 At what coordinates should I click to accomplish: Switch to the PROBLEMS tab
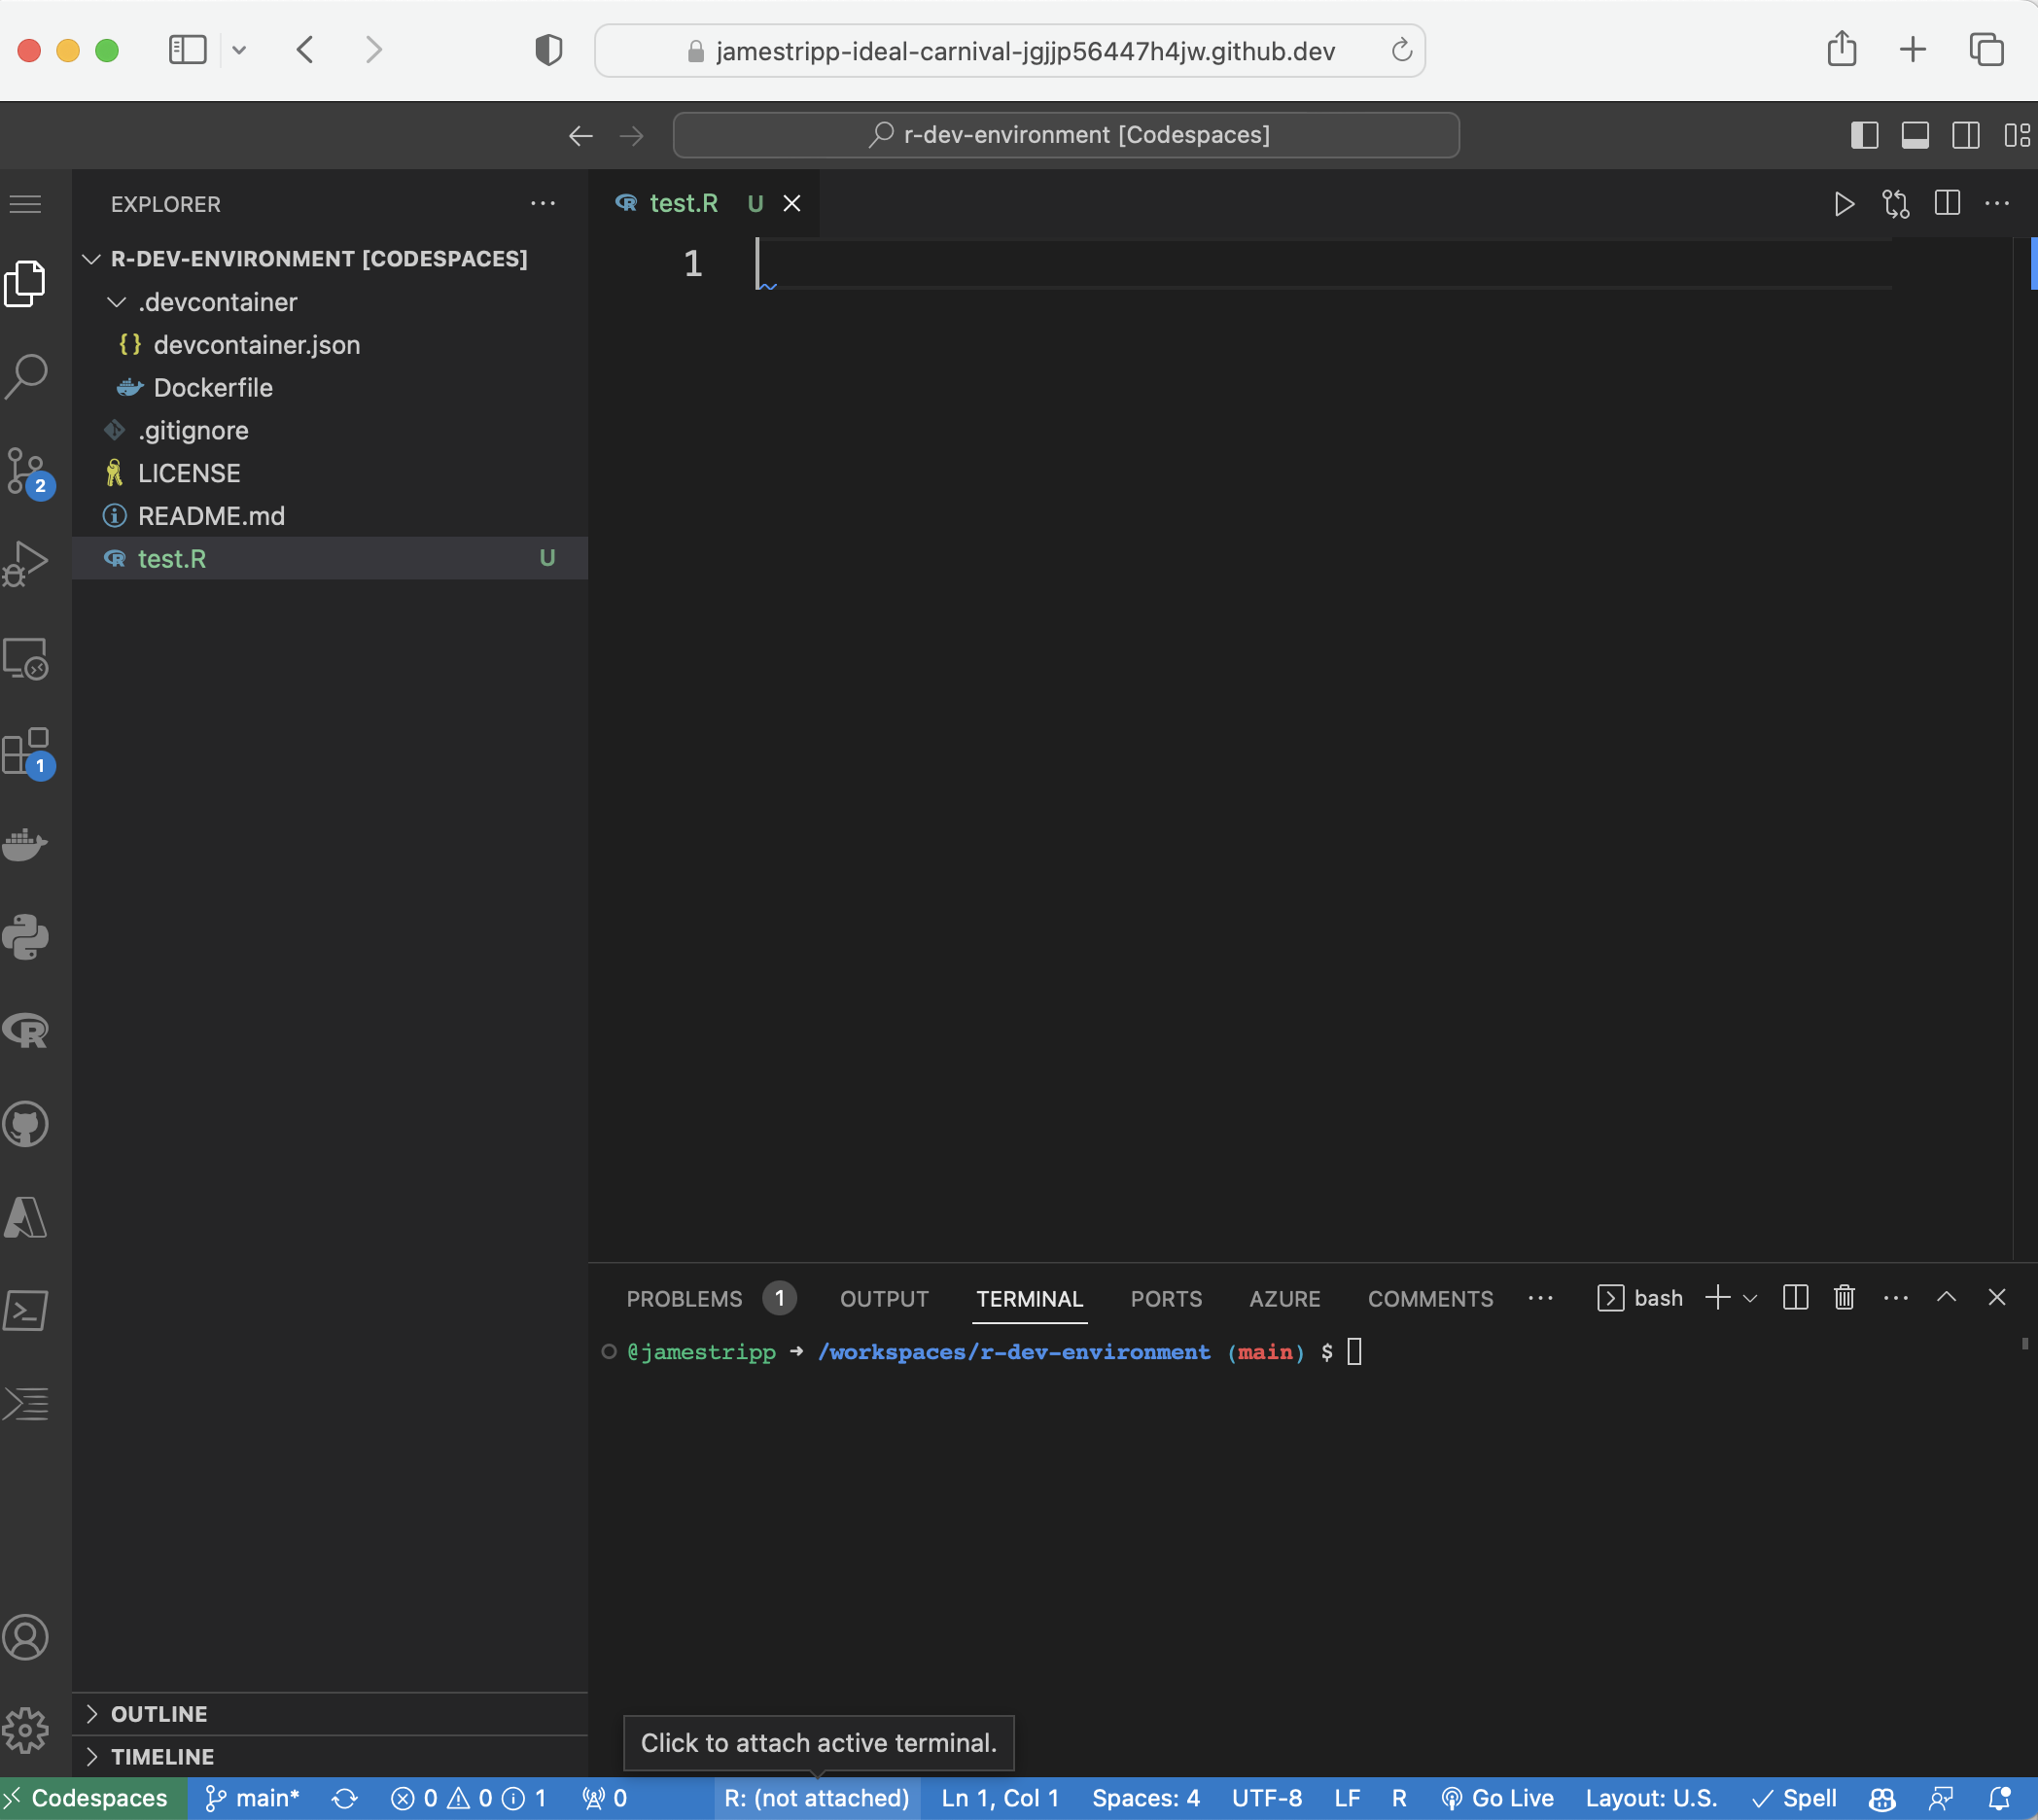point(684,1298)
